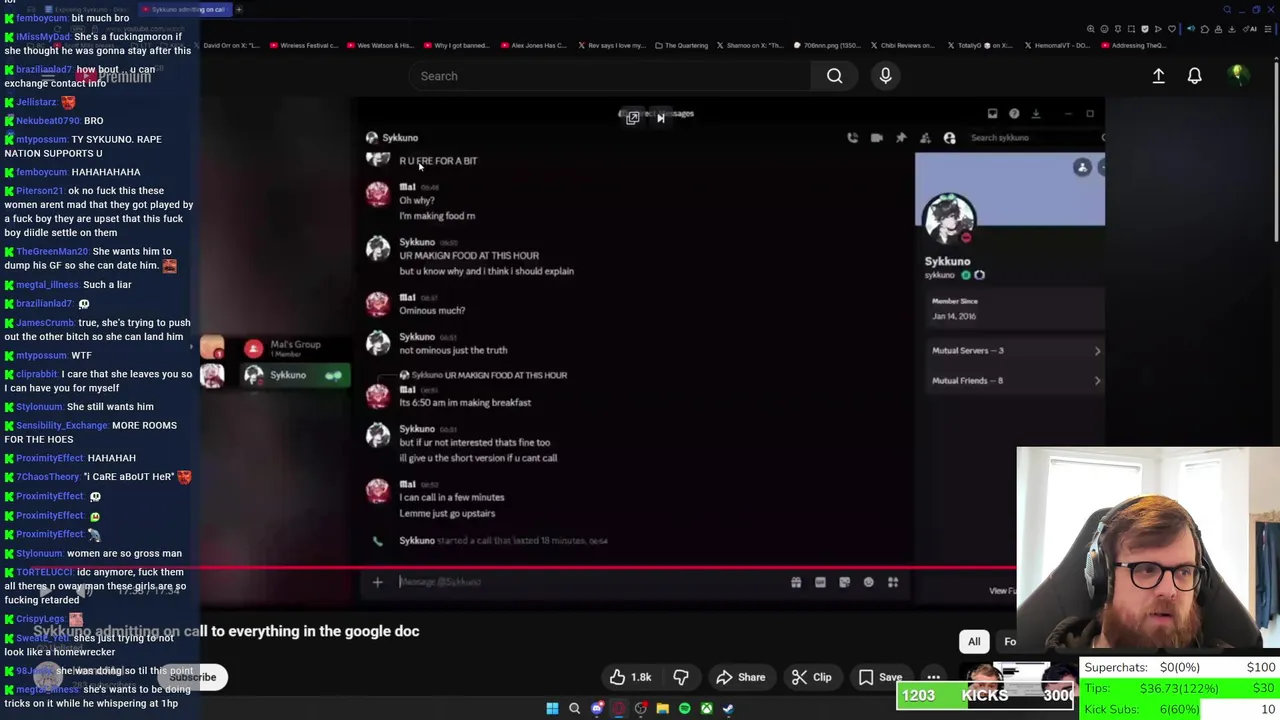Click the red video progress bar

click(608, 567)
